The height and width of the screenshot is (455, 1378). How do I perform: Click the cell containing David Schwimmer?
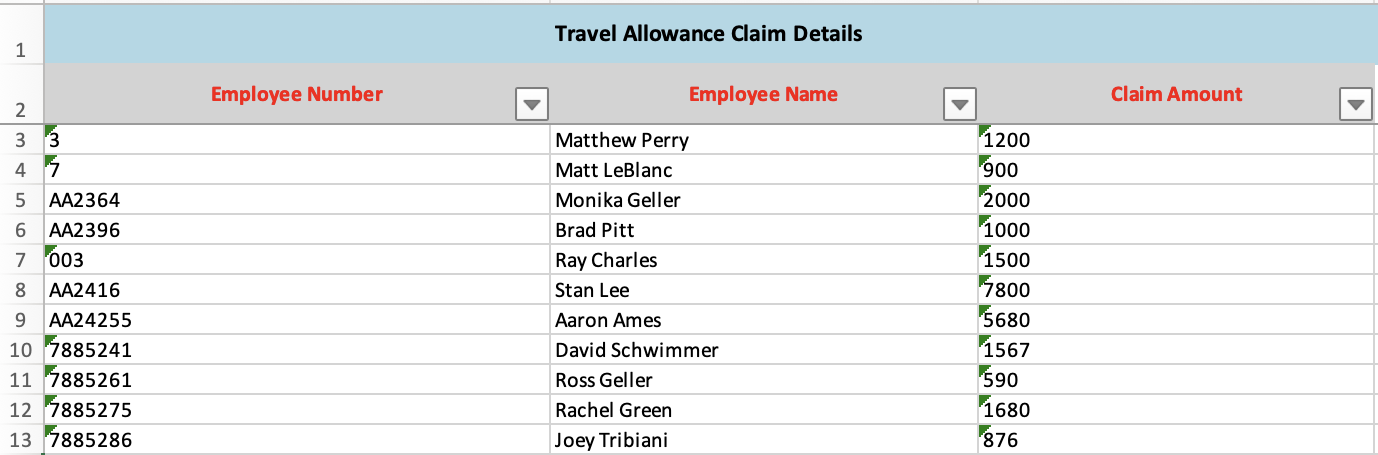636,350
